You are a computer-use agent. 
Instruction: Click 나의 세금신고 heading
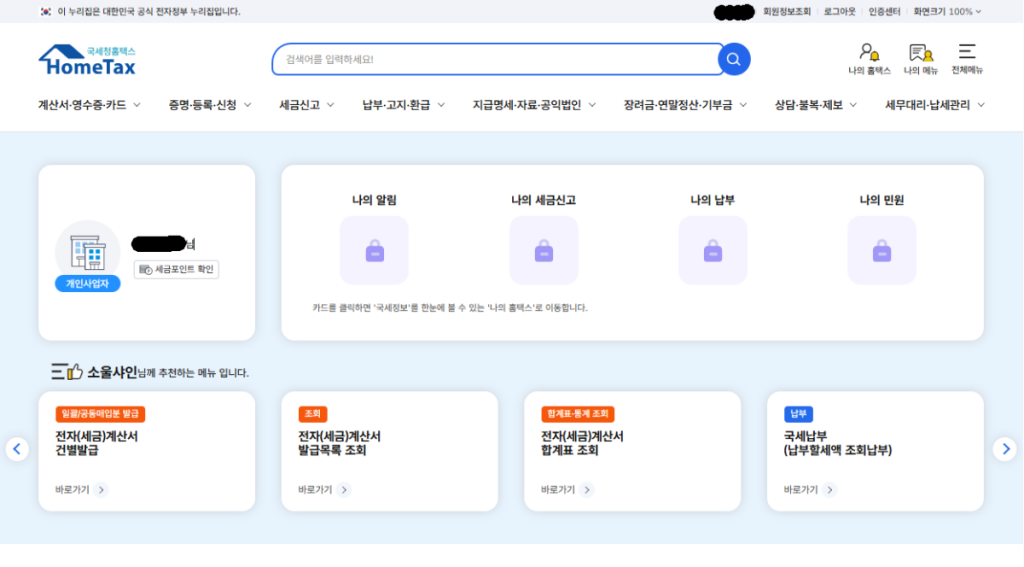[543, 201]
